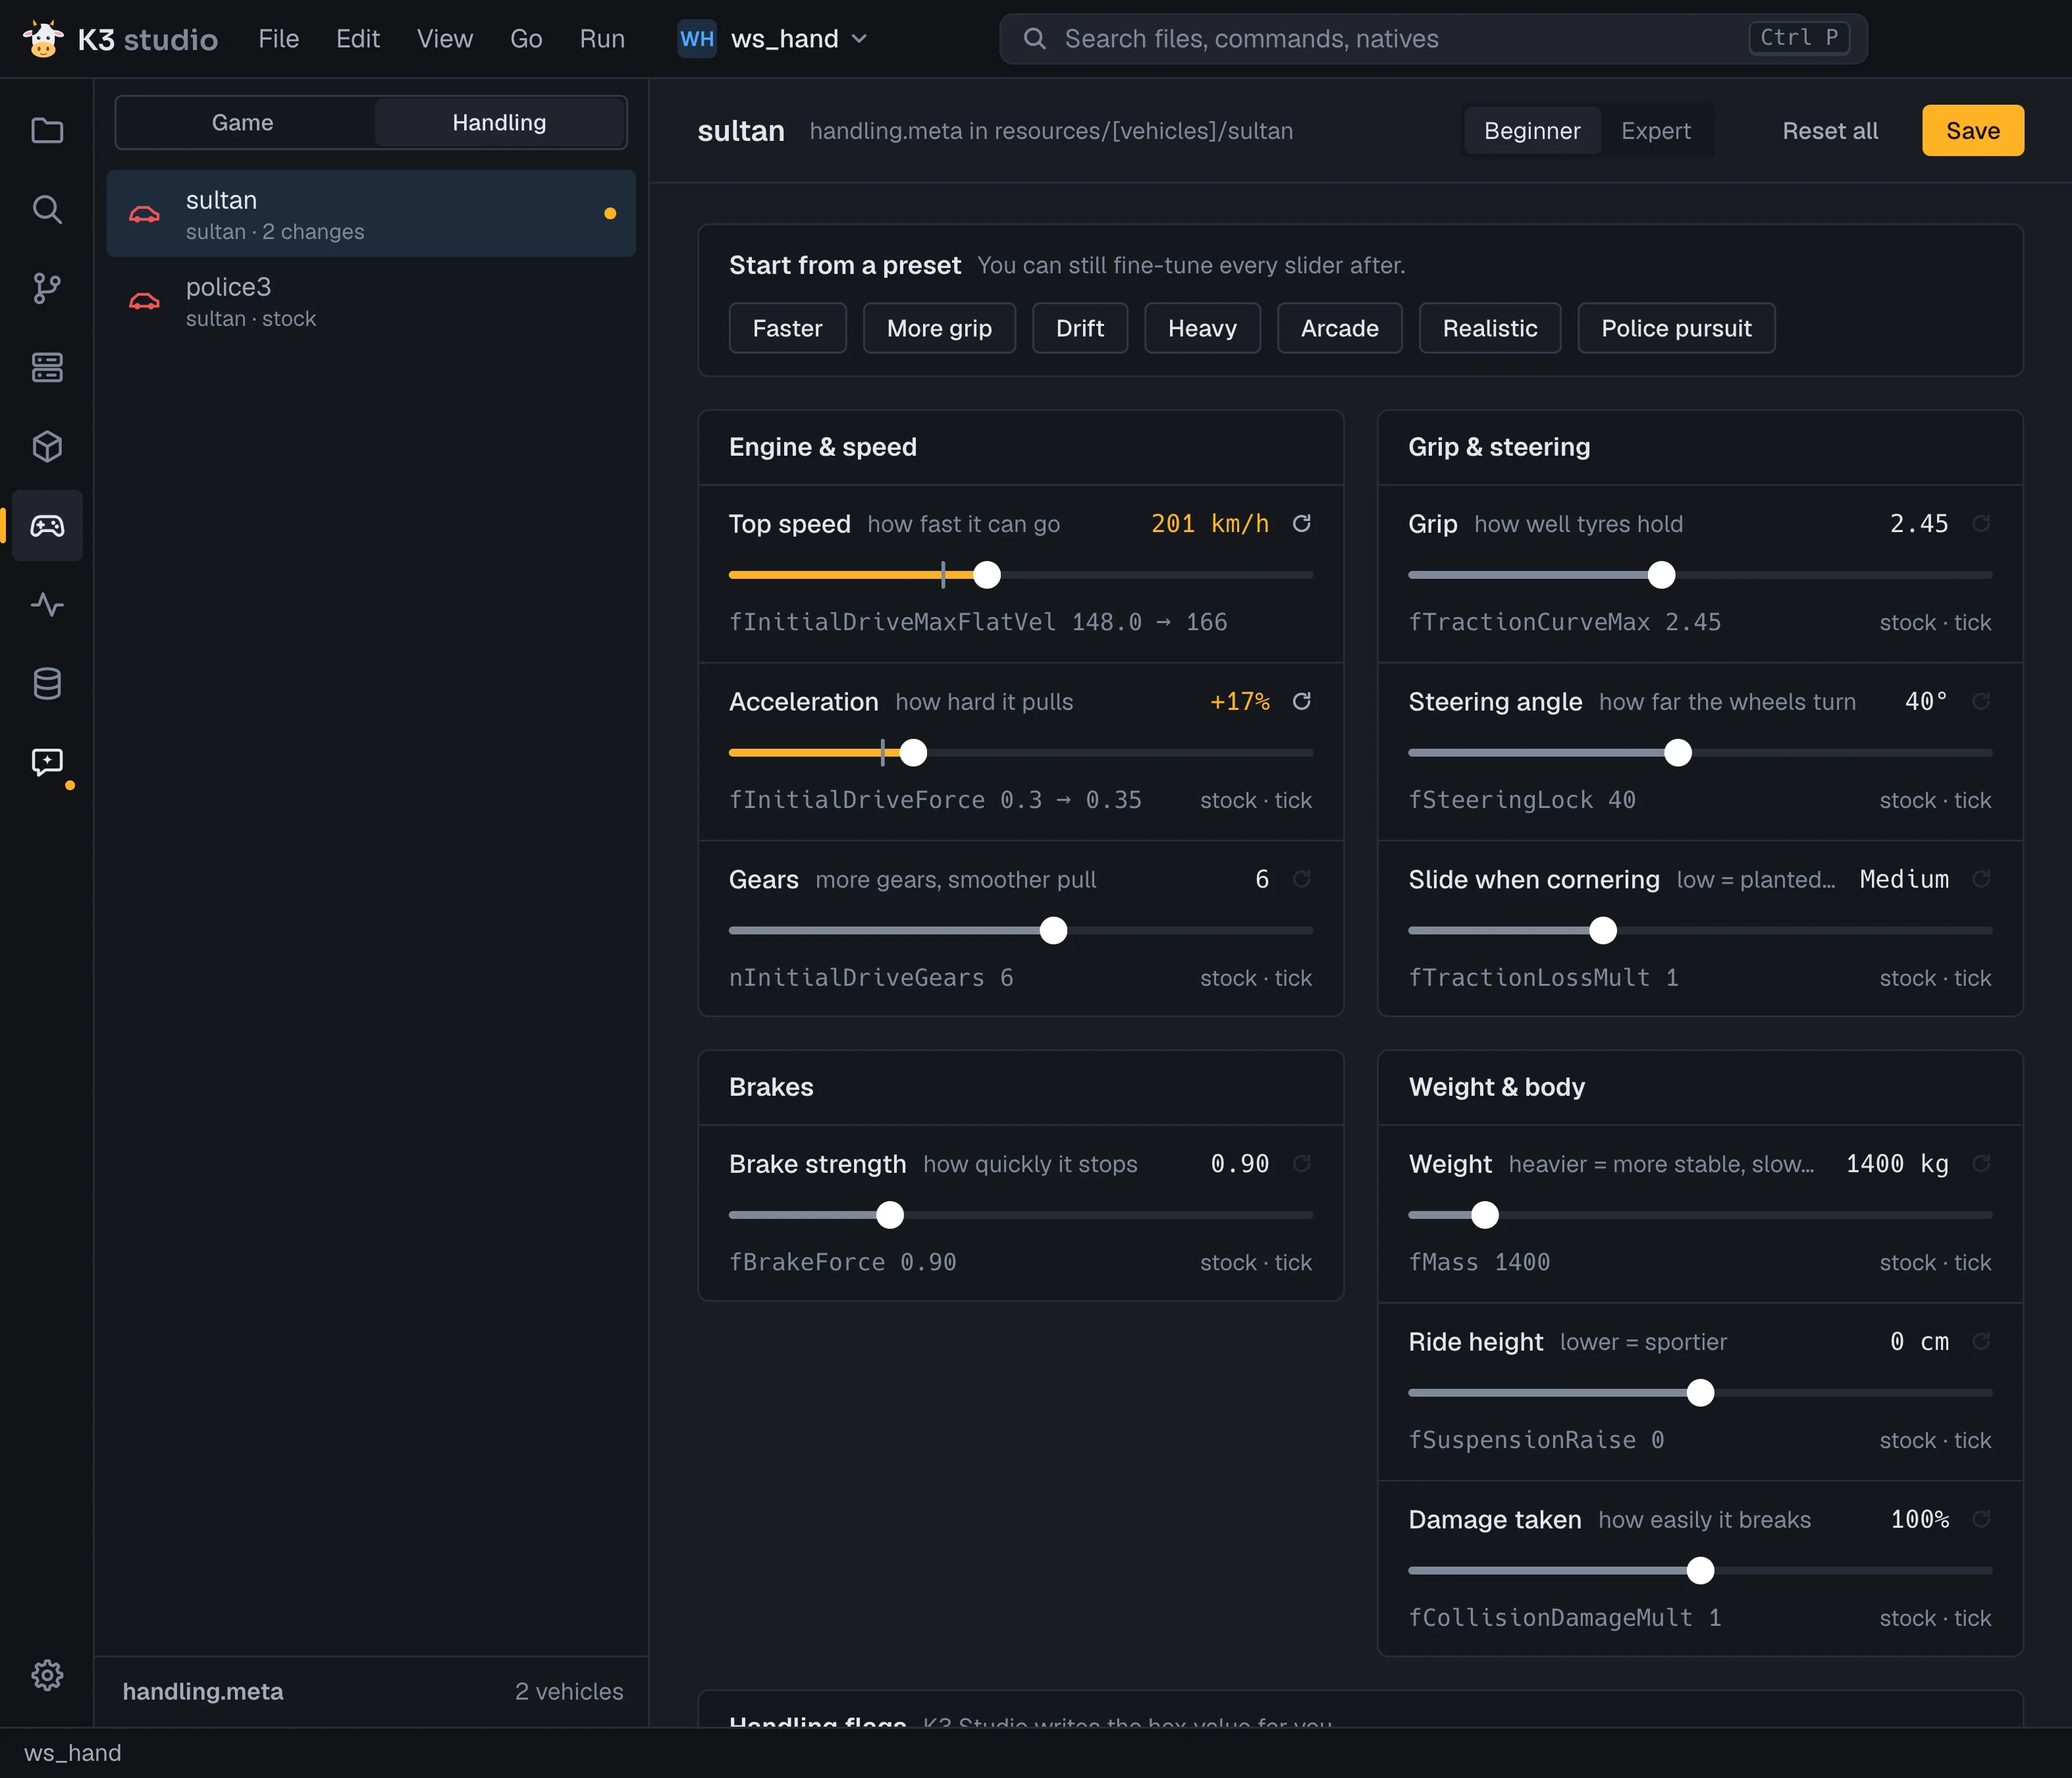Click the Steering angle reset icon
The height and width of the screenshot is (1778, 2072).
coord(1980,702)
